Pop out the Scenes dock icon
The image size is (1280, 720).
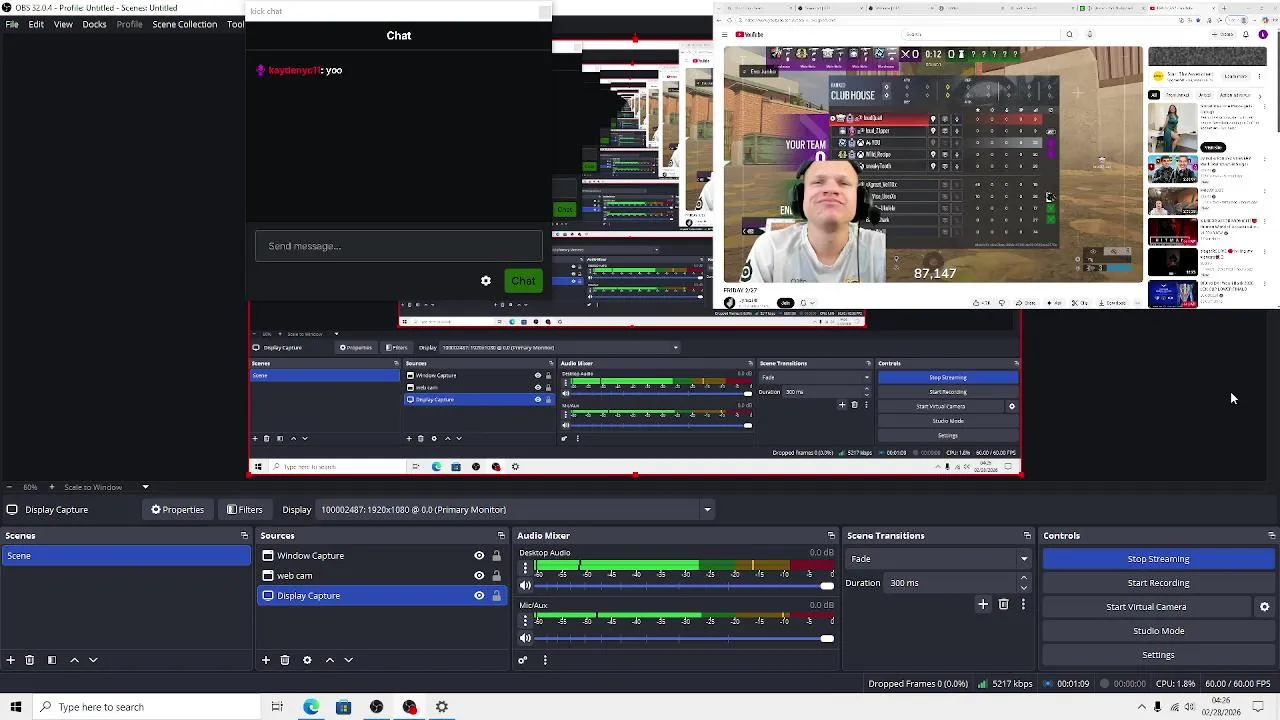(244, 536)
